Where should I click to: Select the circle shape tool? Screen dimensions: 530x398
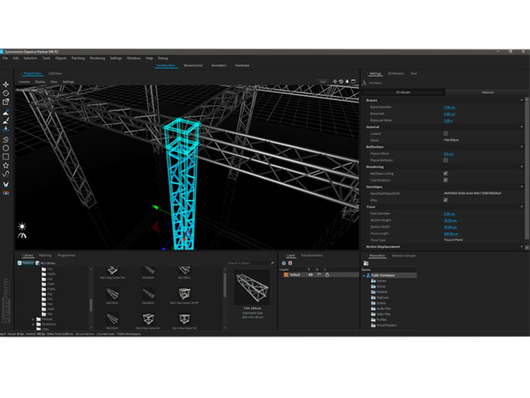pos(6,148)
